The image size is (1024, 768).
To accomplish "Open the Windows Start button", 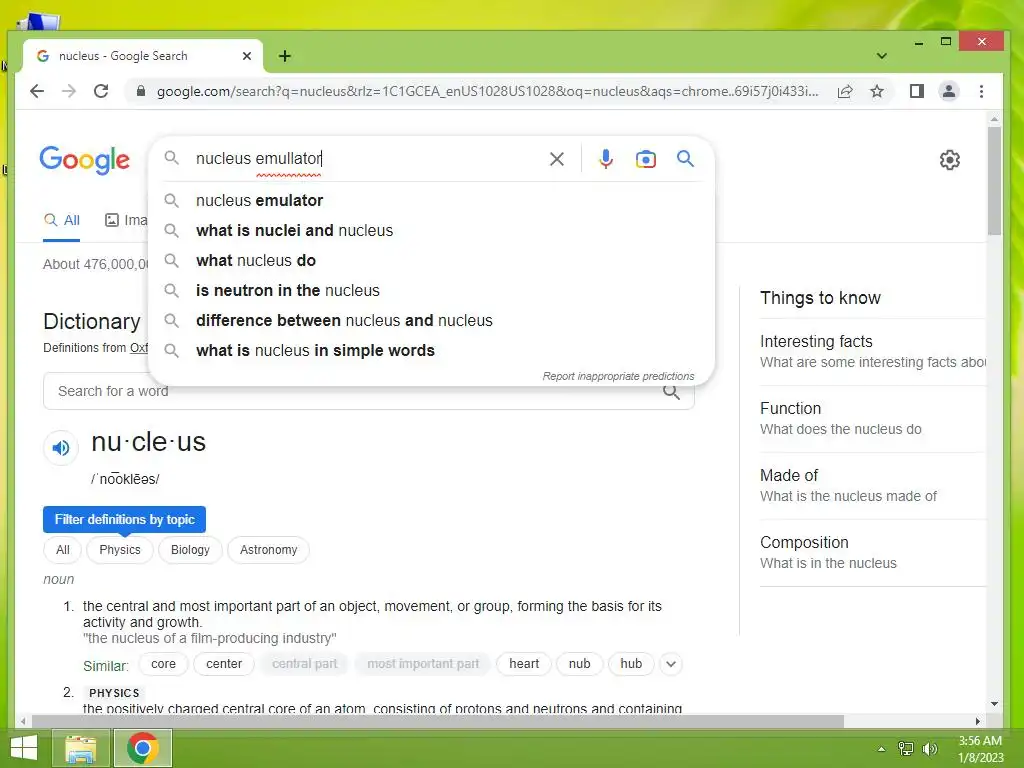I will [24, 748].
